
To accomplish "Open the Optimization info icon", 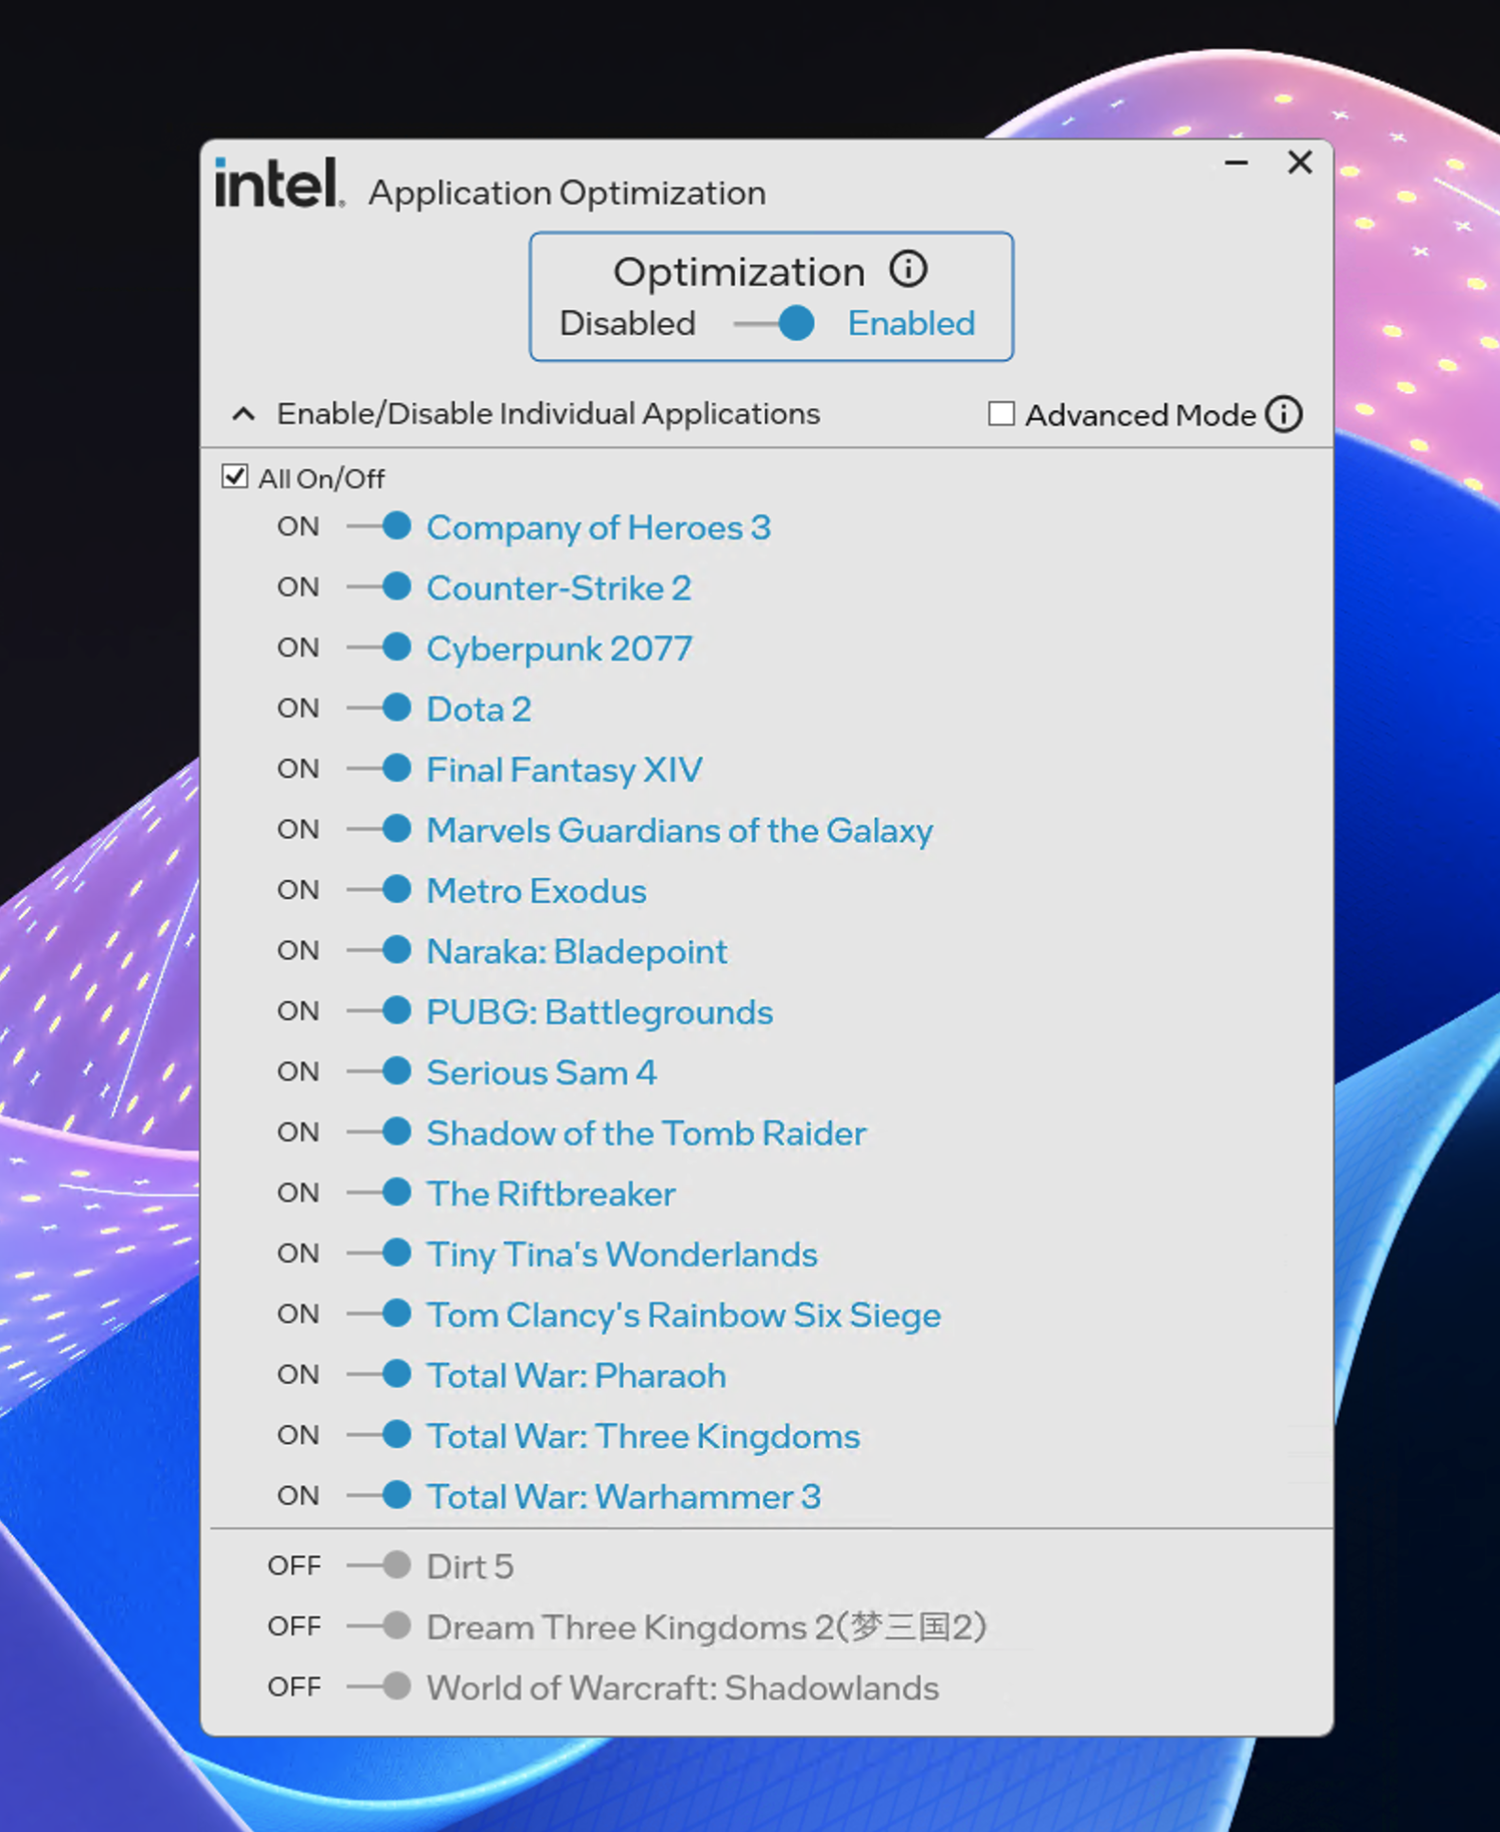I will [x=909, y=269].
